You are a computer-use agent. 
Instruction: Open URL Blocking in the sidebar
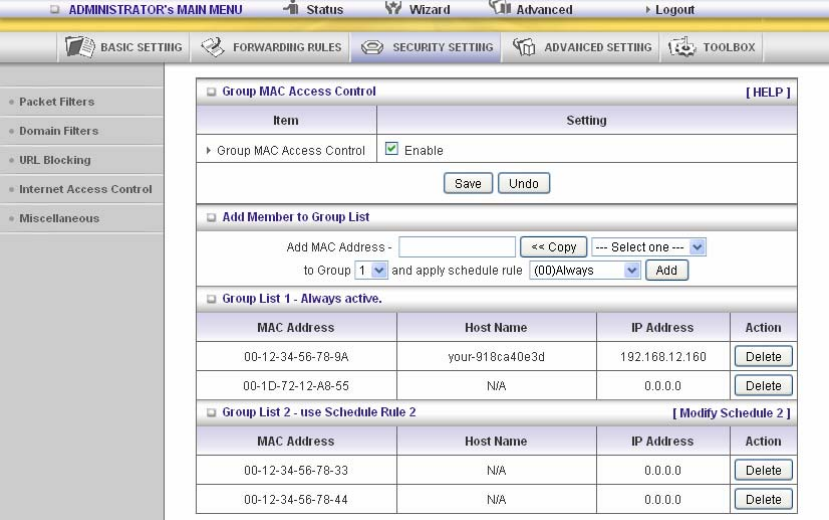(55, 160)
